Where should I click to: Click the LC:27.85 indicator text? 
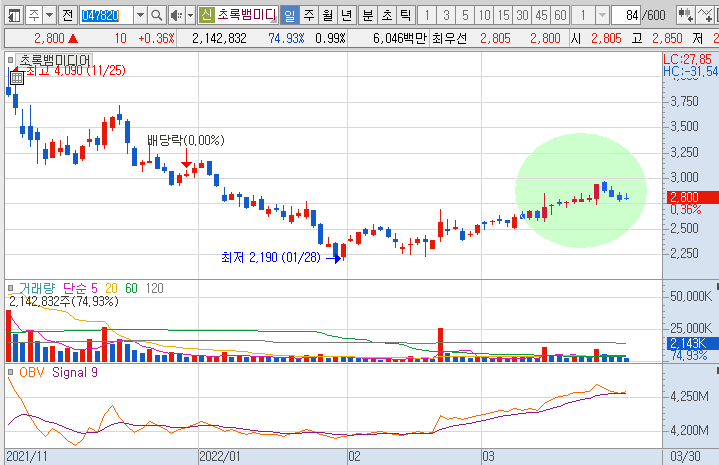point(687,59)
